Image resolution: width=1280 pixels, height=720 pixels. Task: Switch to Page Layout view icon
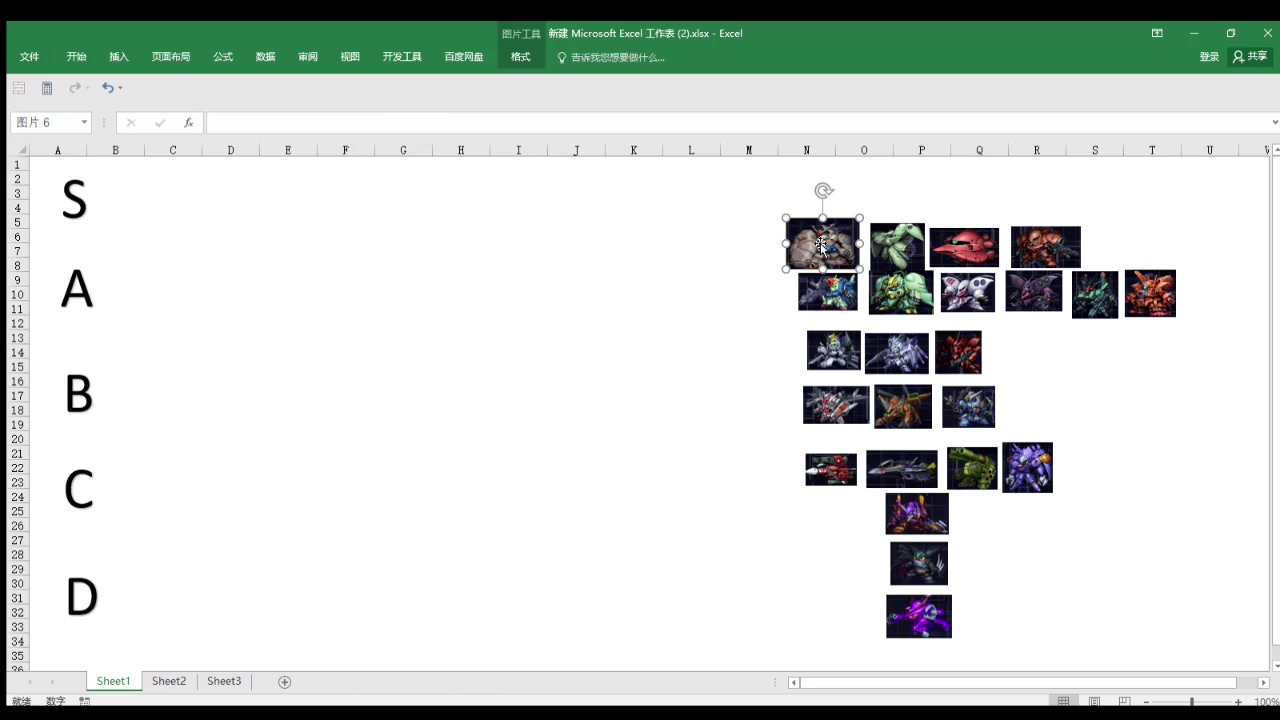coord(1095,702)
